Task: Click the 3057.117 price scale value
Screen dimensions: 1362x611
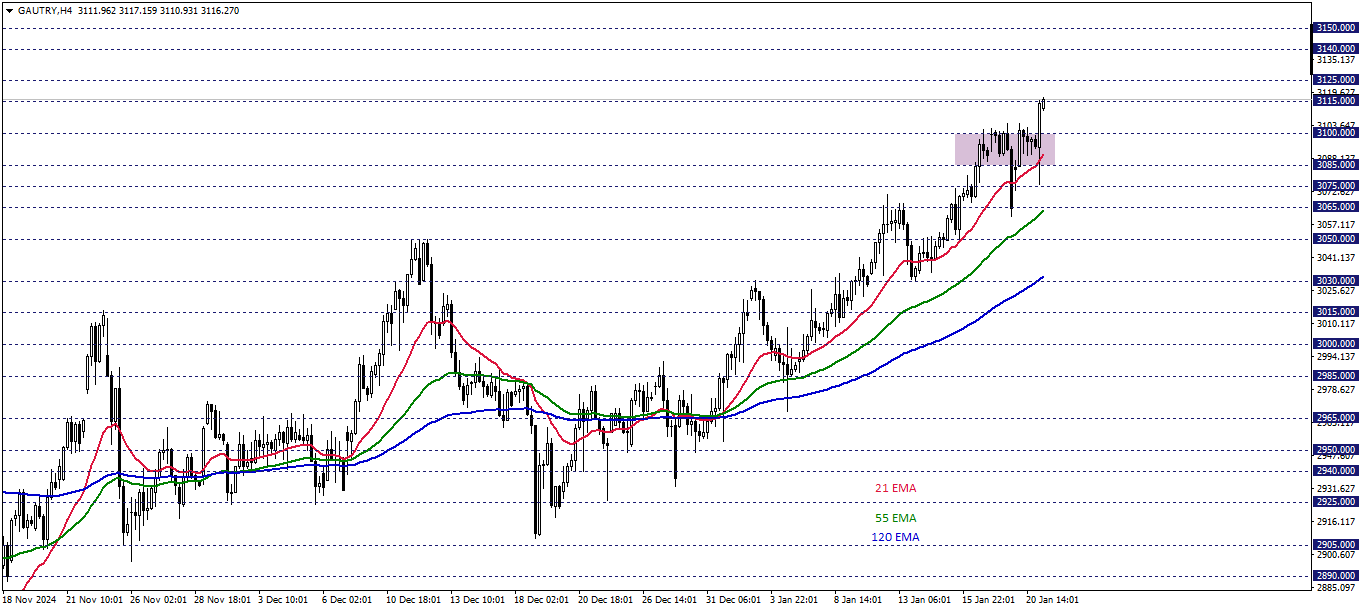Action: click(1336, 225)
